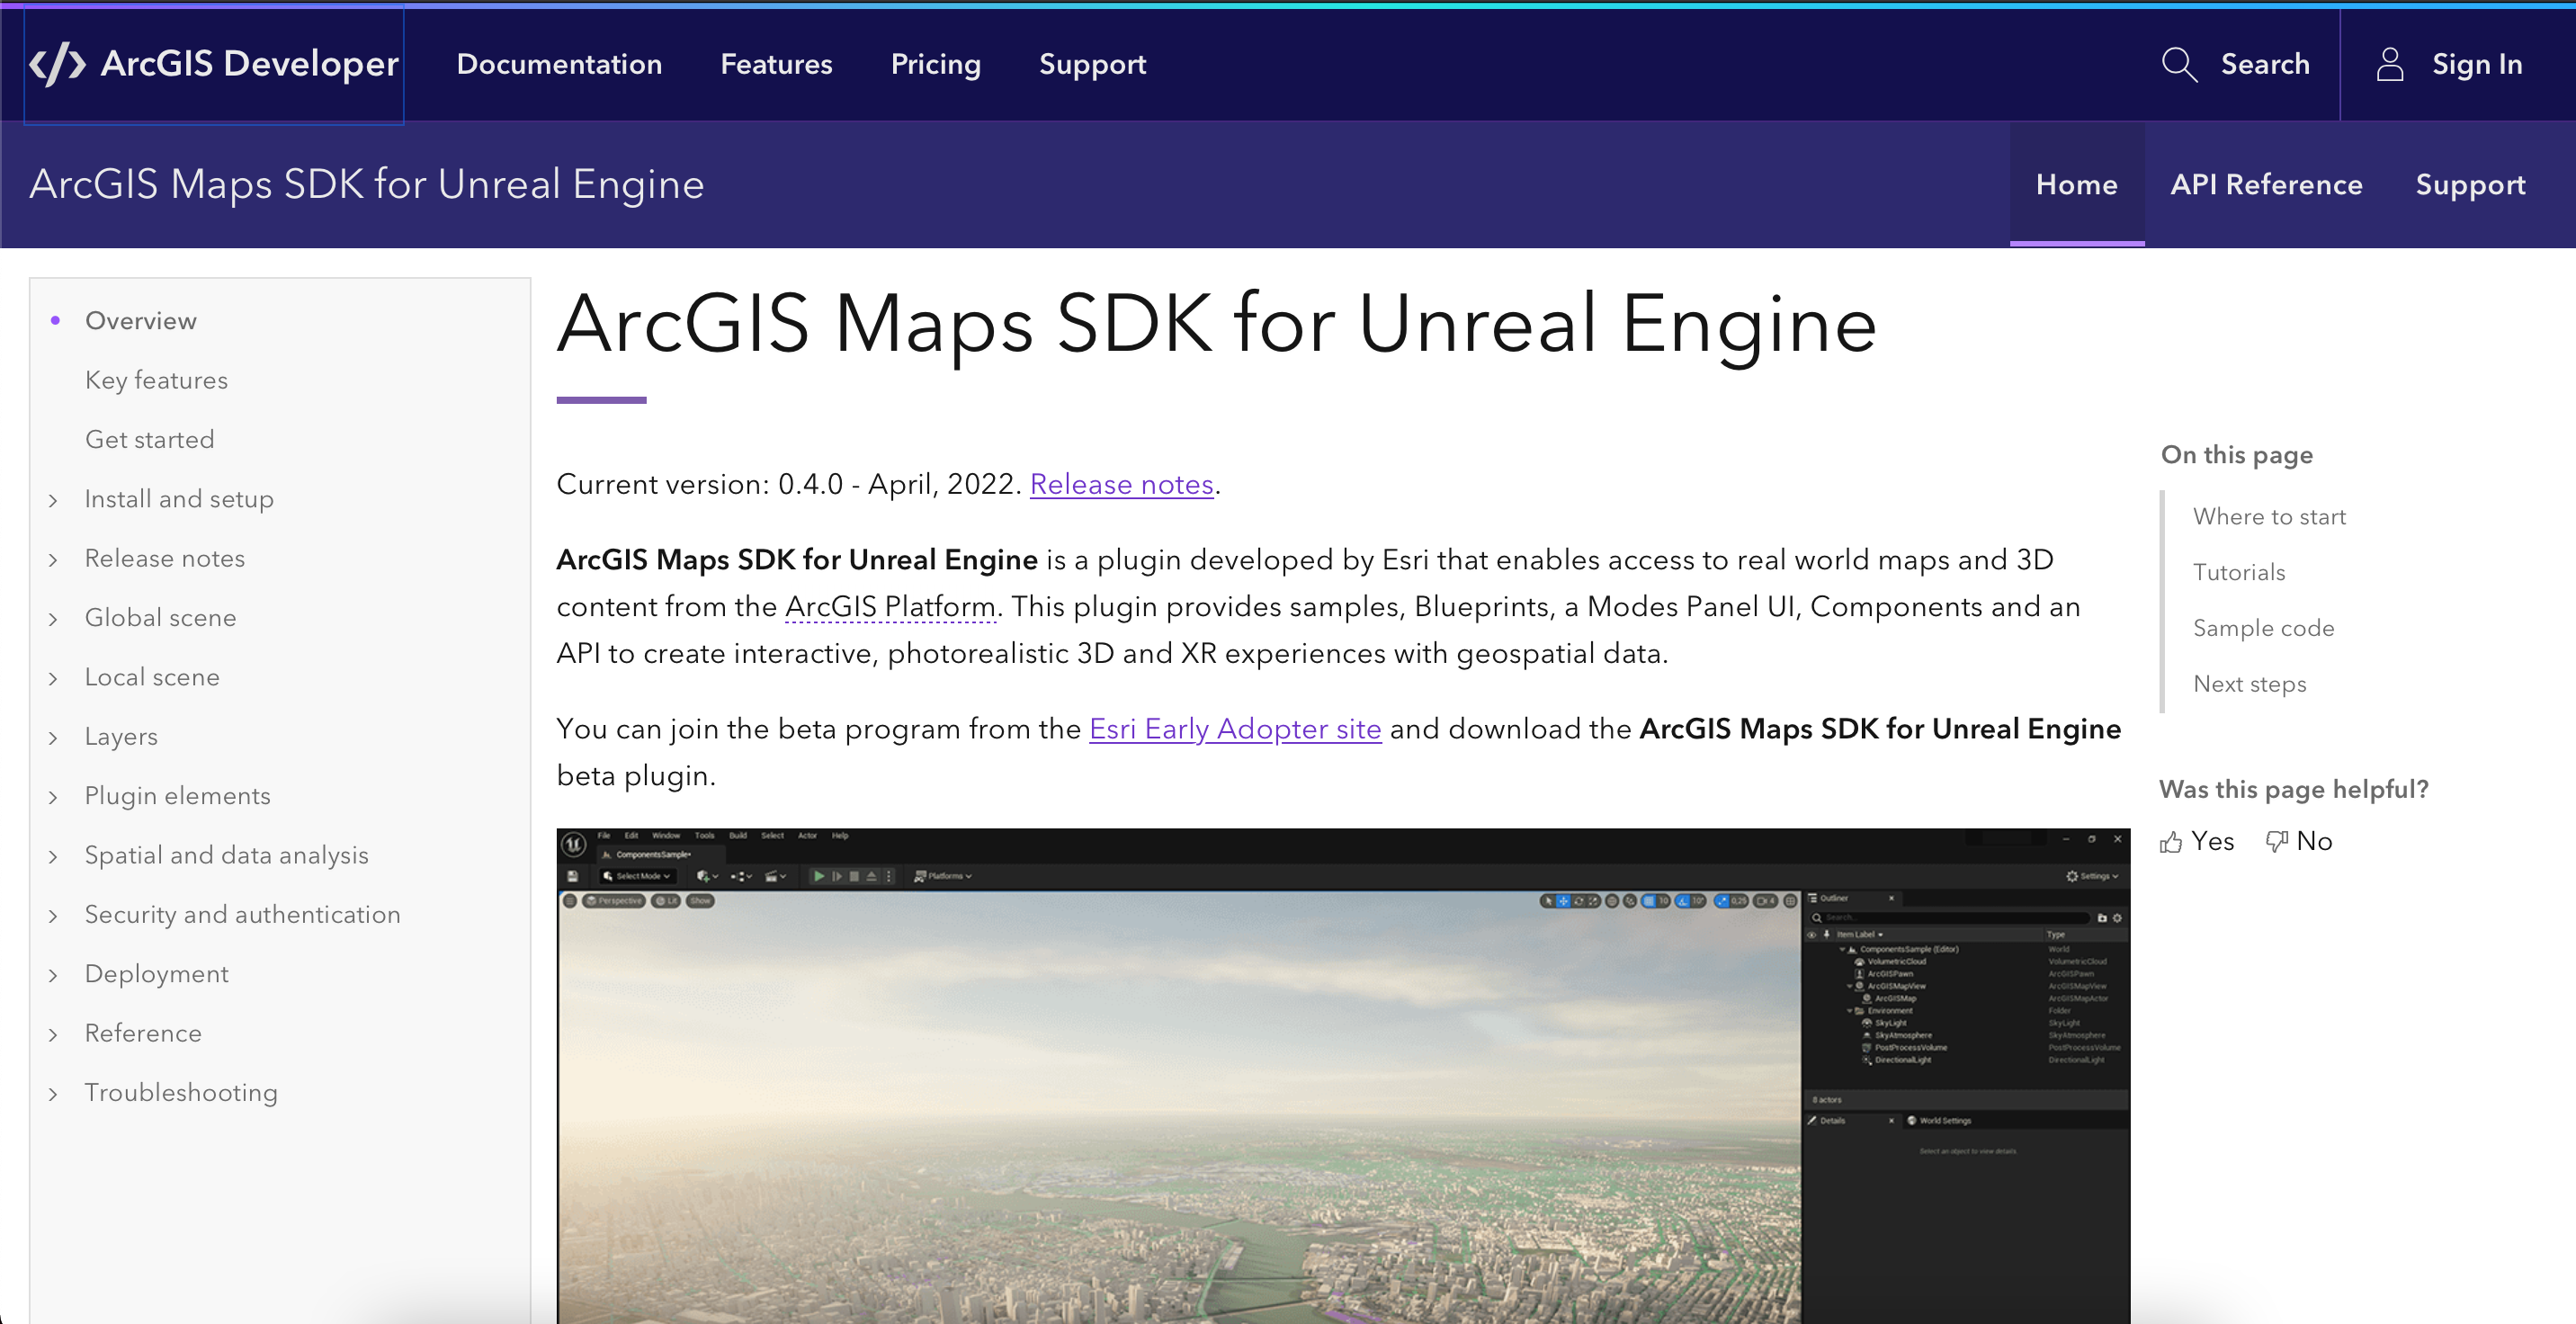Click the Sign In user icon
This screenshot has height=1324, width=2576.
[x=2390, y=65]
